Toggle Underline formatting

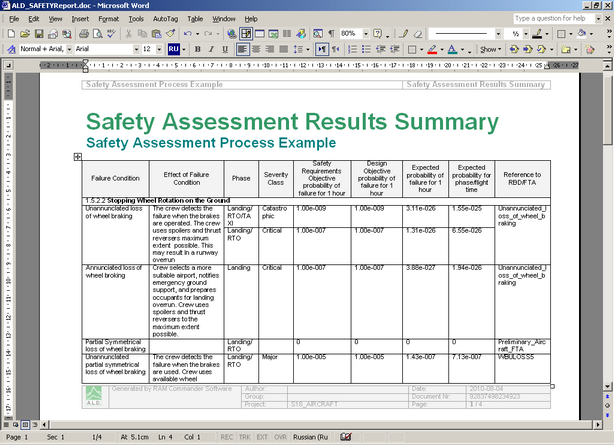click(x=226, y=48)
